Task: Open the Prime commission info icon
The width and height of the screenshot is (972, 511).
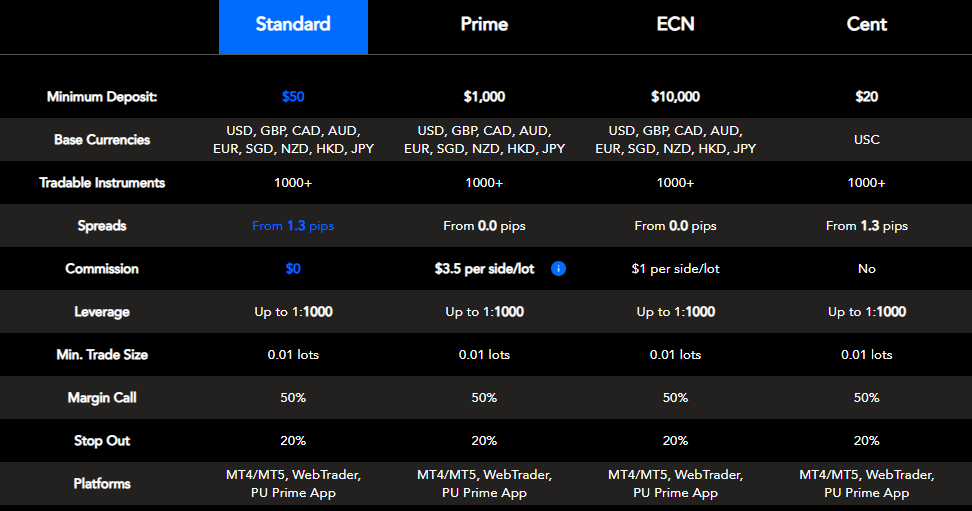Action: pos(558,269)
